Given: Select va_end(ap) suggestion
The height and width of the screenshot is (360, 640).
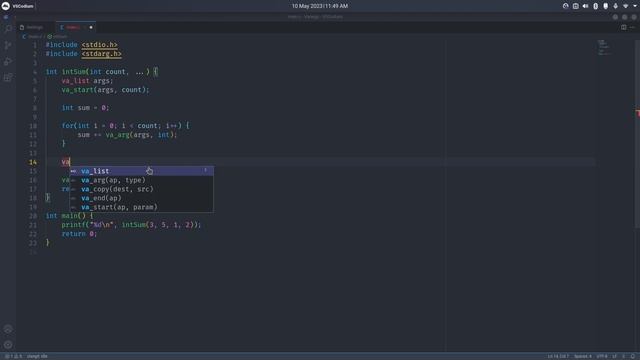Looking at the screenshot, I should click(141, 198).
